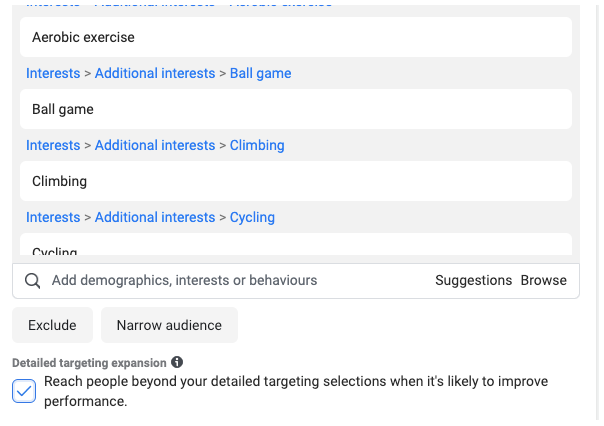Click the search magnifier icon
Screen dimensions: 604x426
point(32,281)
